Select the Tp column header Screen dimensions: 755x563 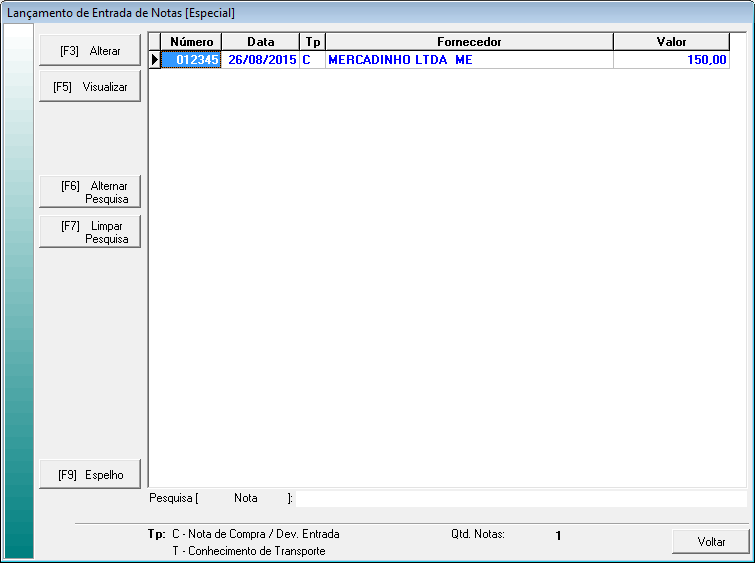[x=312, y=42]
